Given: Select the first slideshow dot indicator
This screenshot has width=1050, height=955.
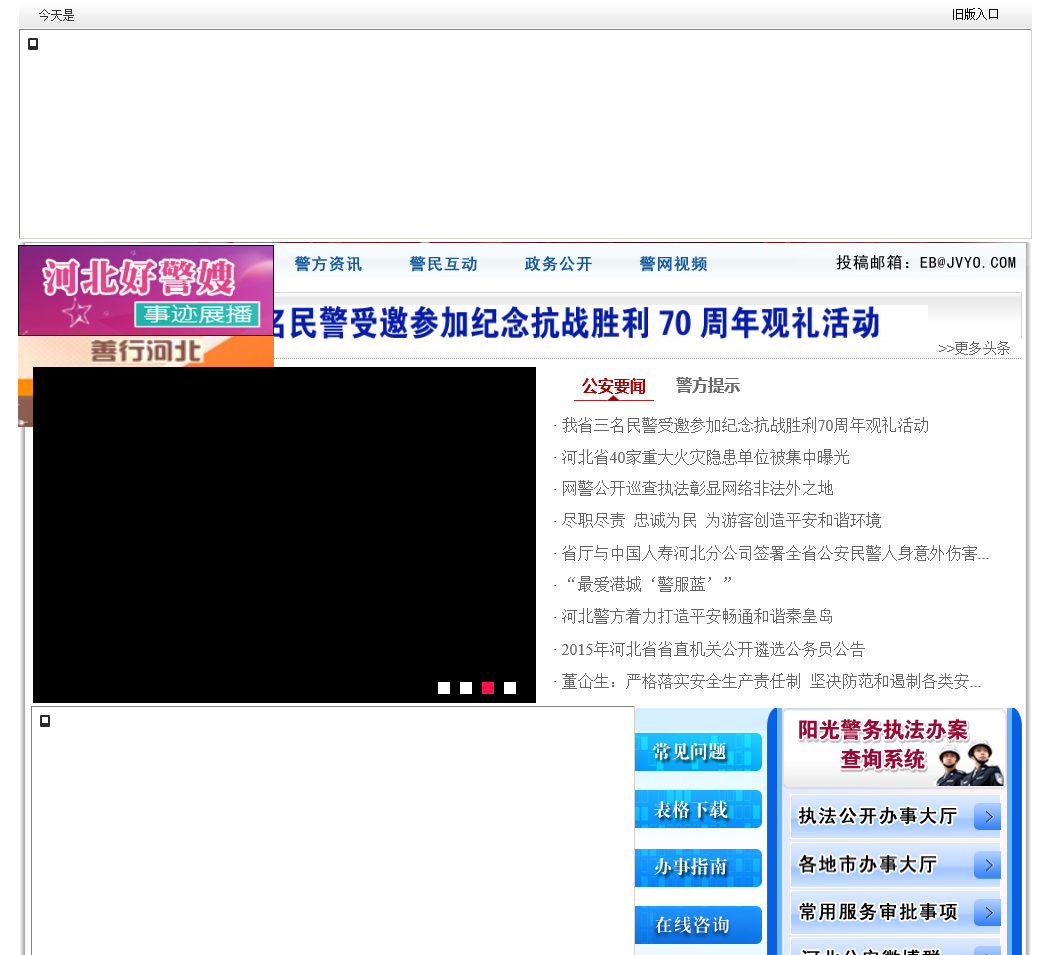Looking at the screenshot, I should (x=444, y=688).
